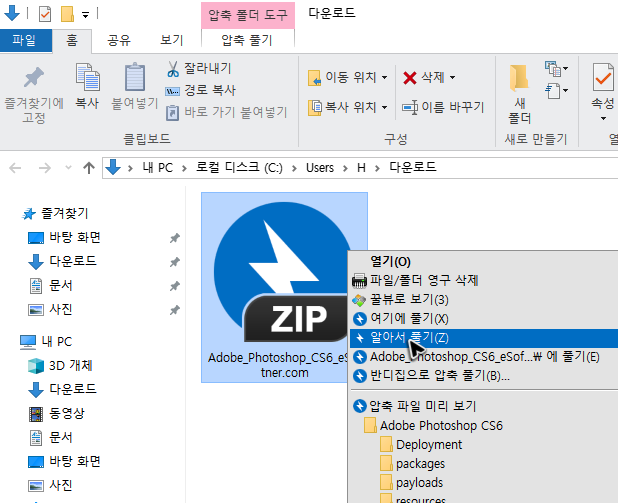Open the File (파일) tab
This screenshot has height=503, width=619.
coord(24,40)
